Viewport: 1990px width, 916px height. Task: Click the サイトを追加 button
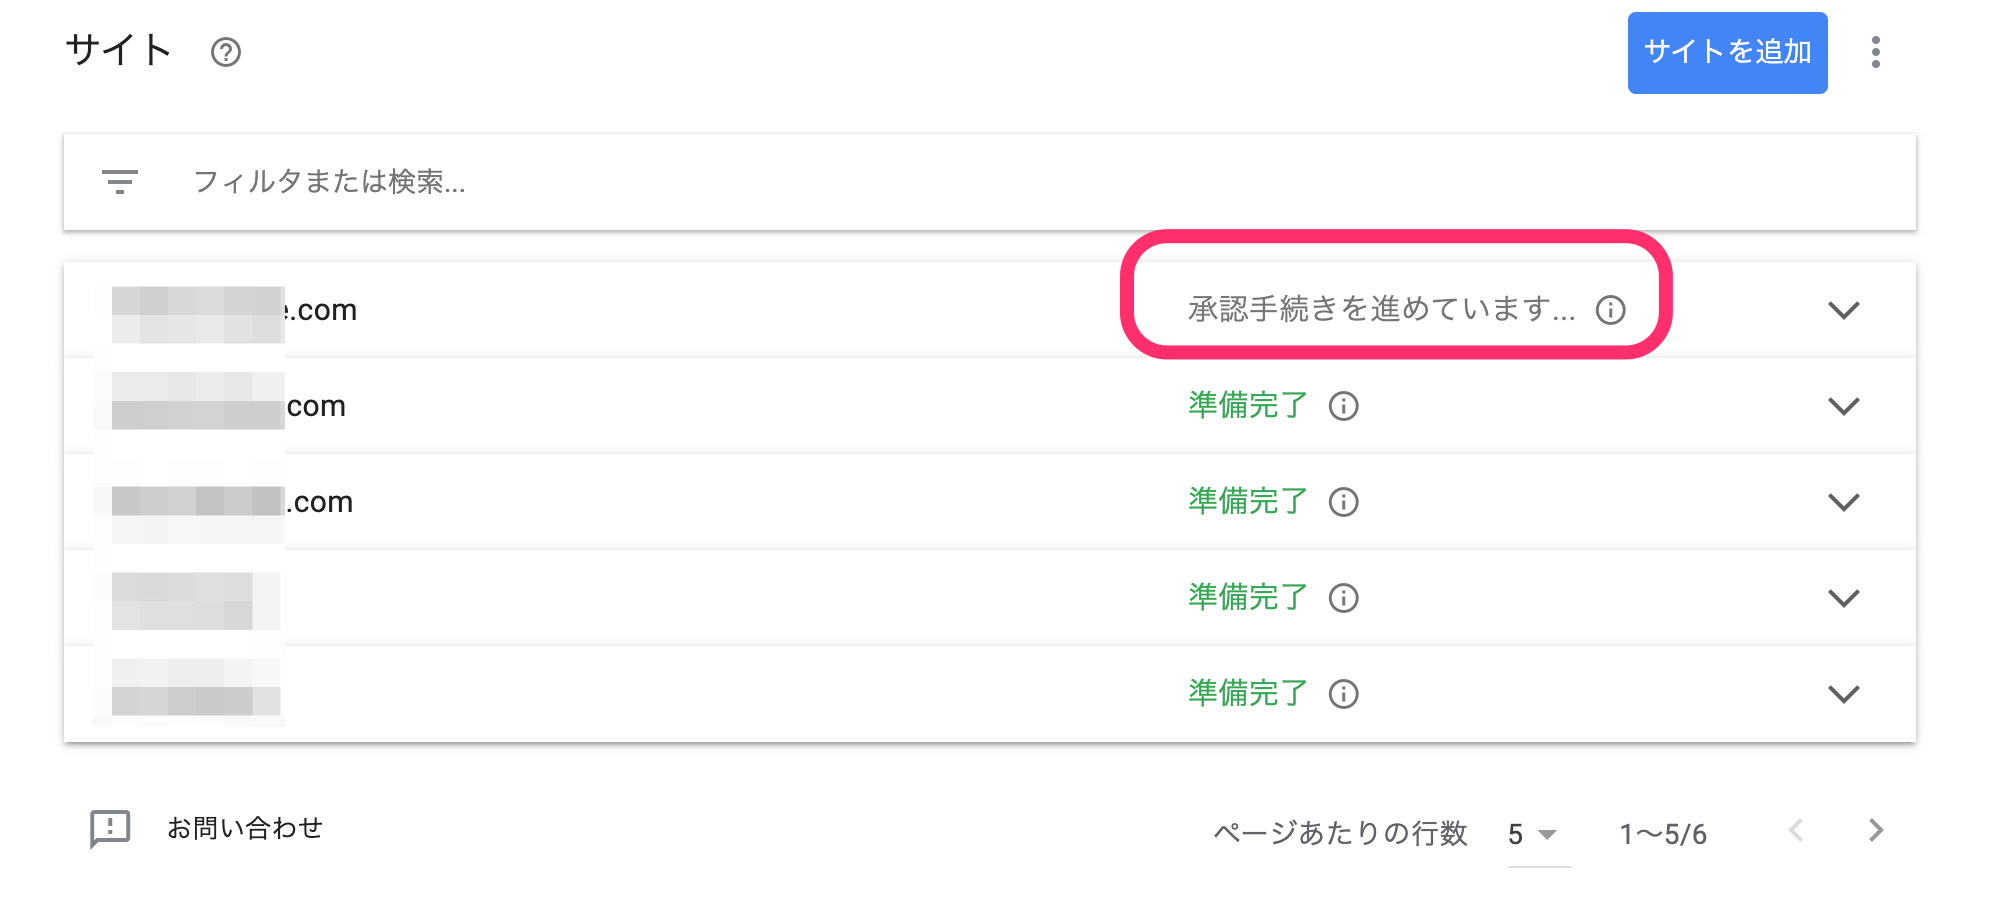click(1727, 53)
